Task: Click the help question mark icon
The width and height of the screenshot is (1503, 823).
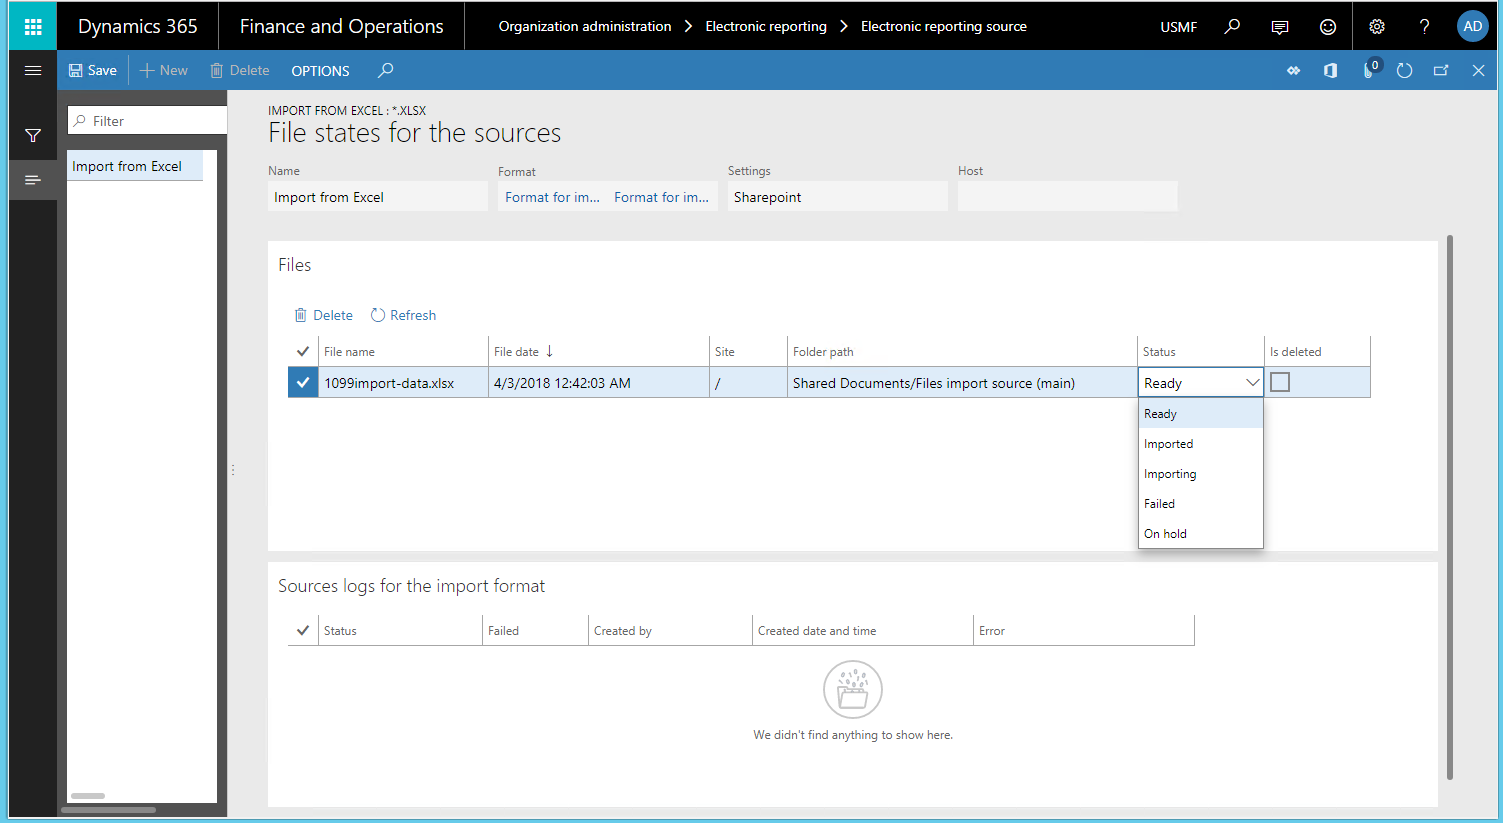Action: 1424,27
